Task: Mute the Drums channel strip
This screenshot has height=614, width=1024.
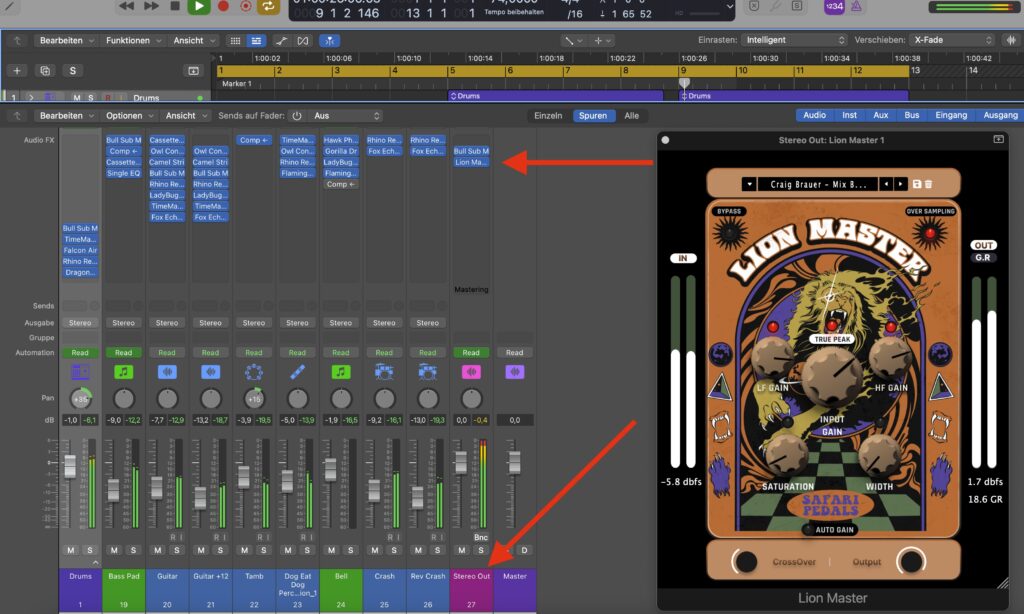Action: point(71,550)
